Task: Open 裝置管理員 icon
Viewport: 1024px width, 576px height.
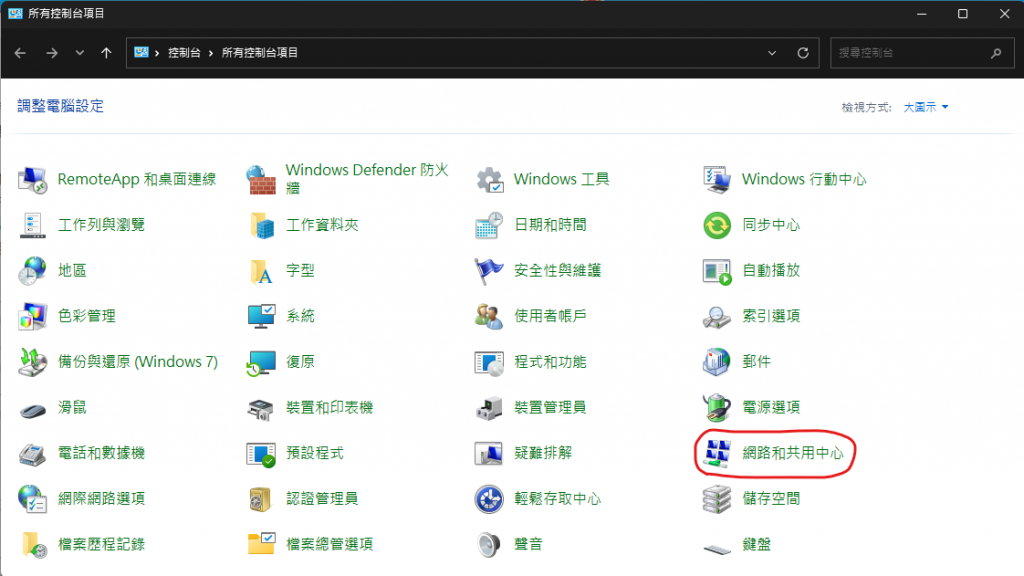Action: tap(489, 408)
